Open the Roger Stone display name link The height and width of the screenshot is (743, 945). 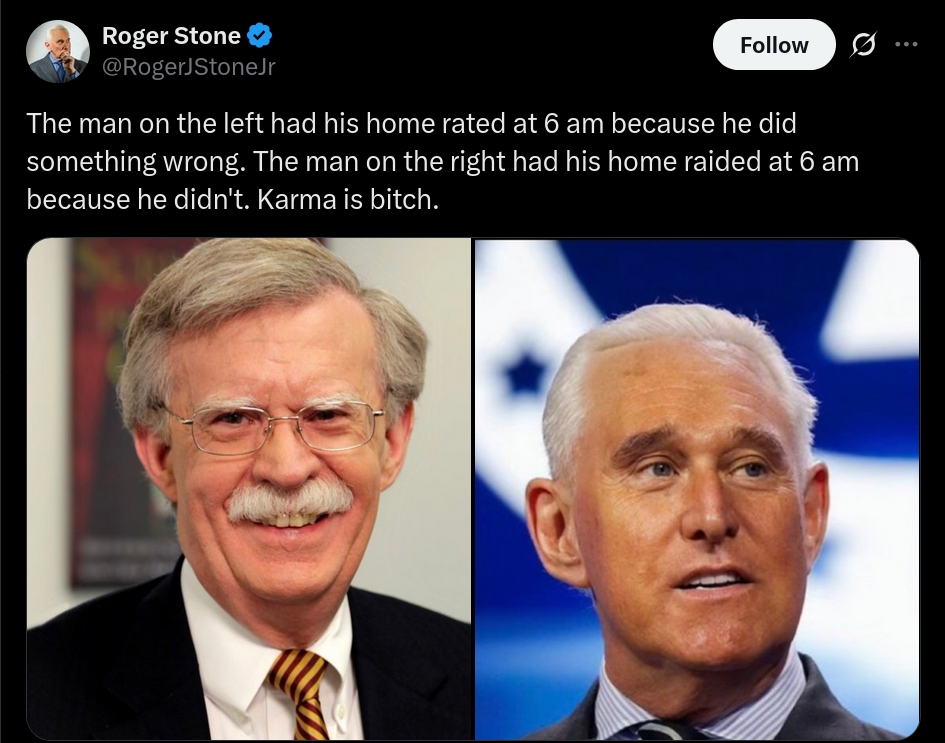pos(171,36)
